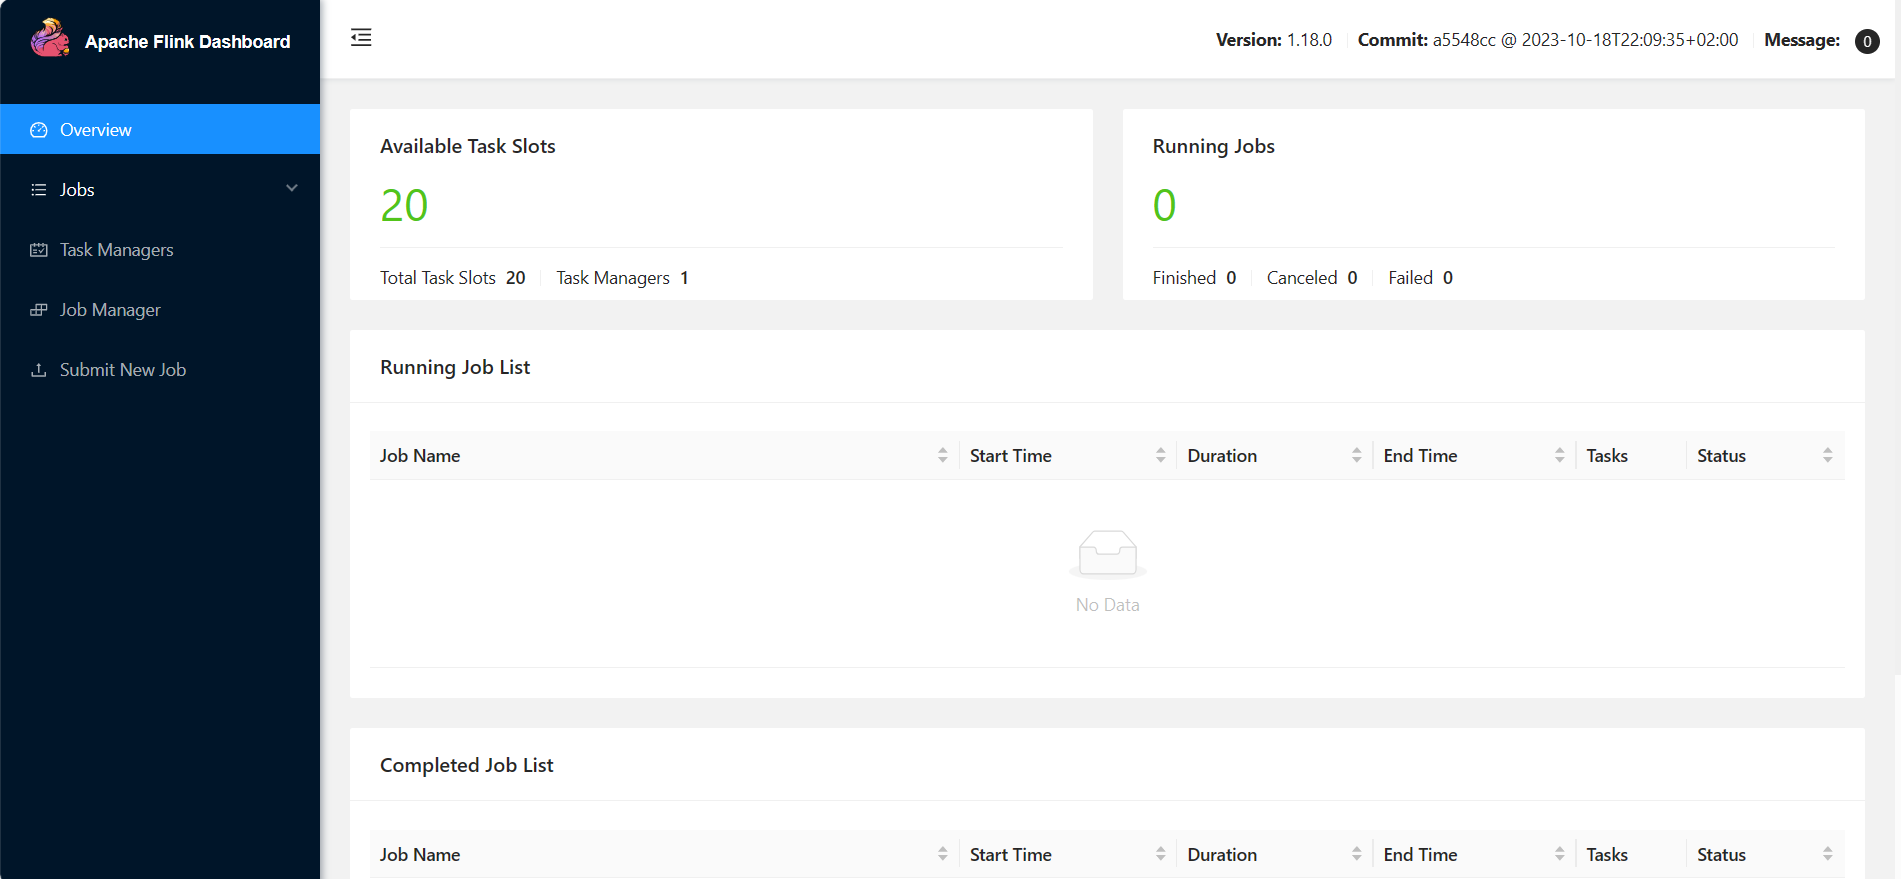Sort Running Job List by Duration
The image size is (1901, 879).
pyautogui.click(x=1356, y=456)
